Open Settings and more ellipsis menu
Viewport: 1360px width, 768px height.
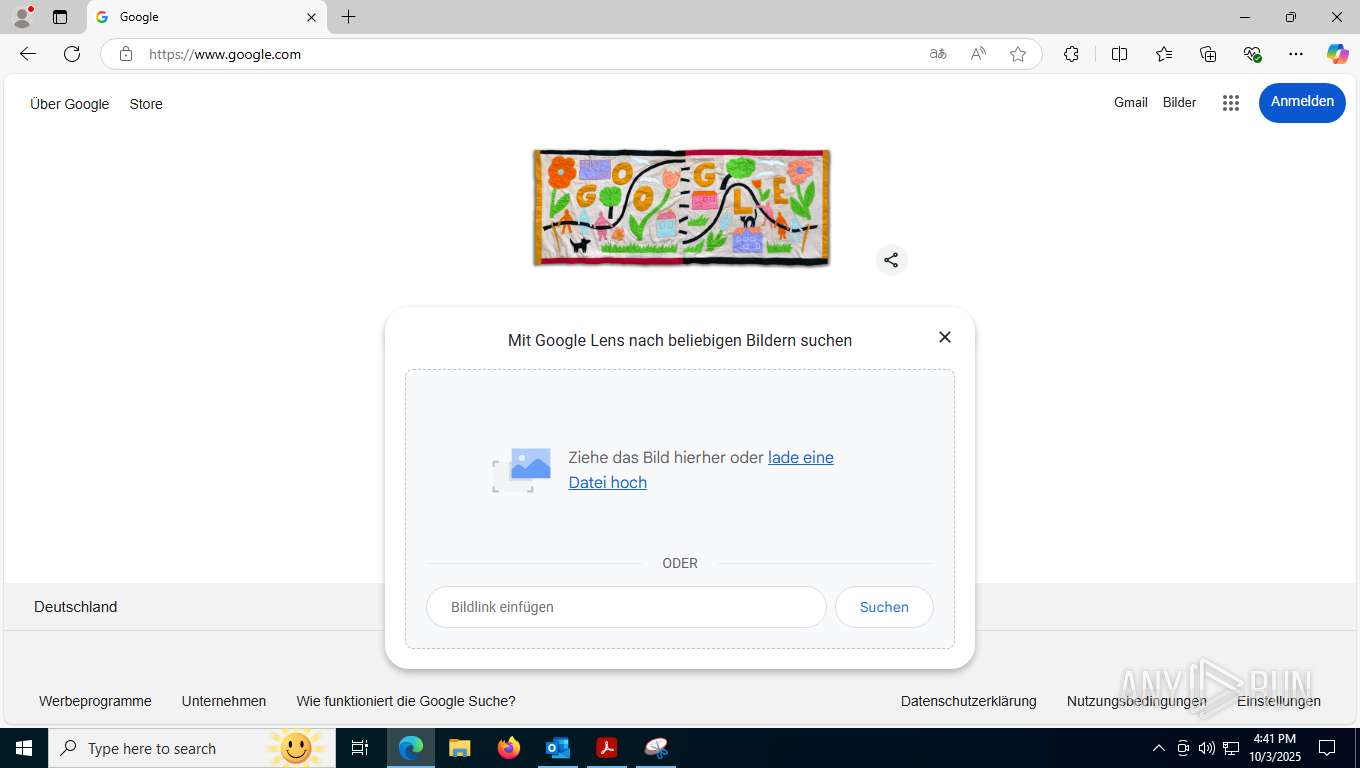point(1296,54)
